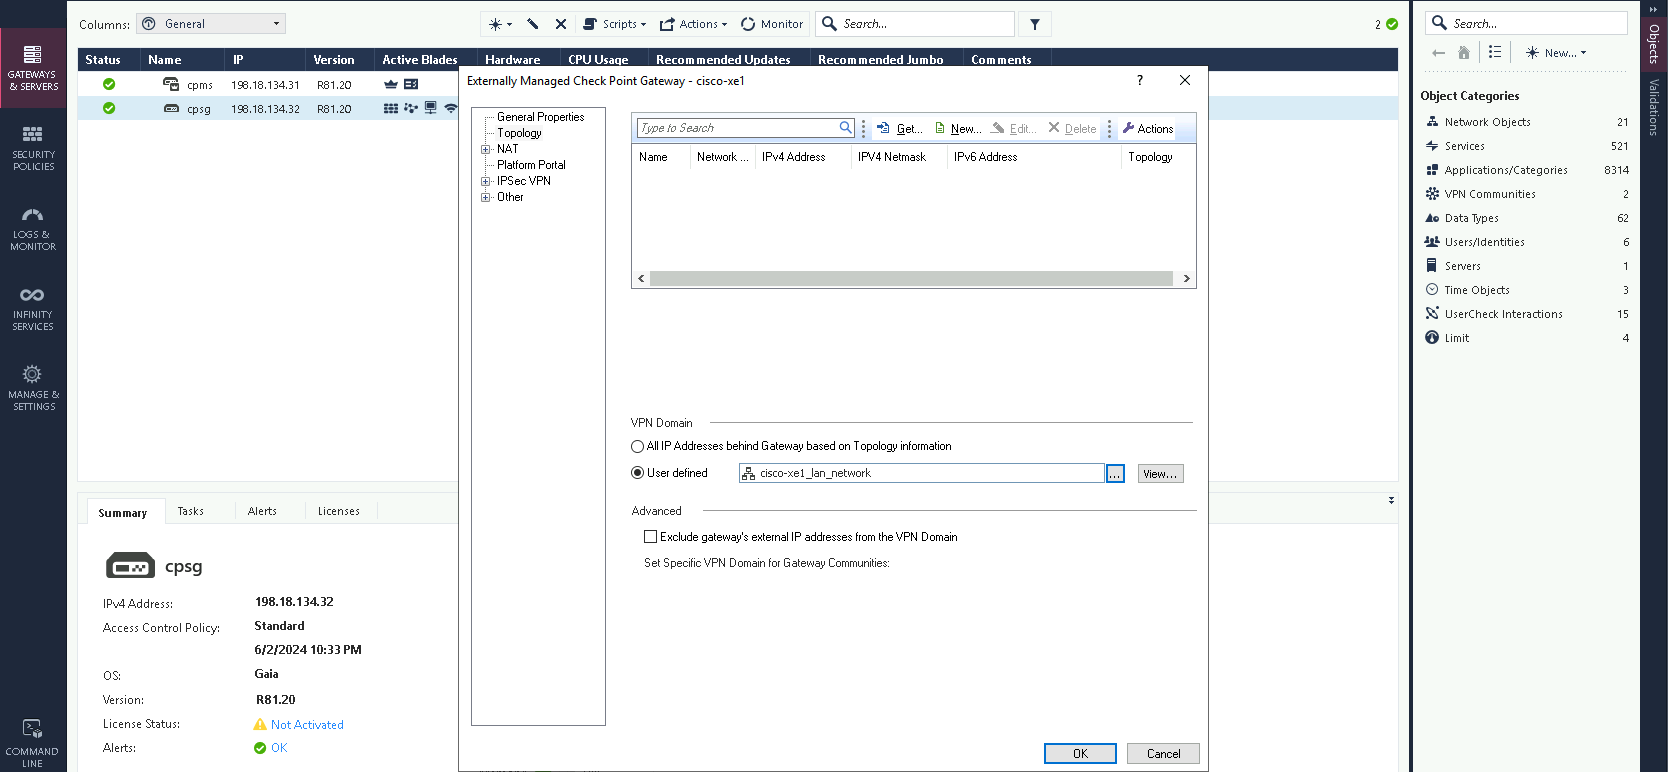Switch to the Tasks tab
Viewport: 1668px width, 772px height.
pyautogui.click(x=190, y=511)
